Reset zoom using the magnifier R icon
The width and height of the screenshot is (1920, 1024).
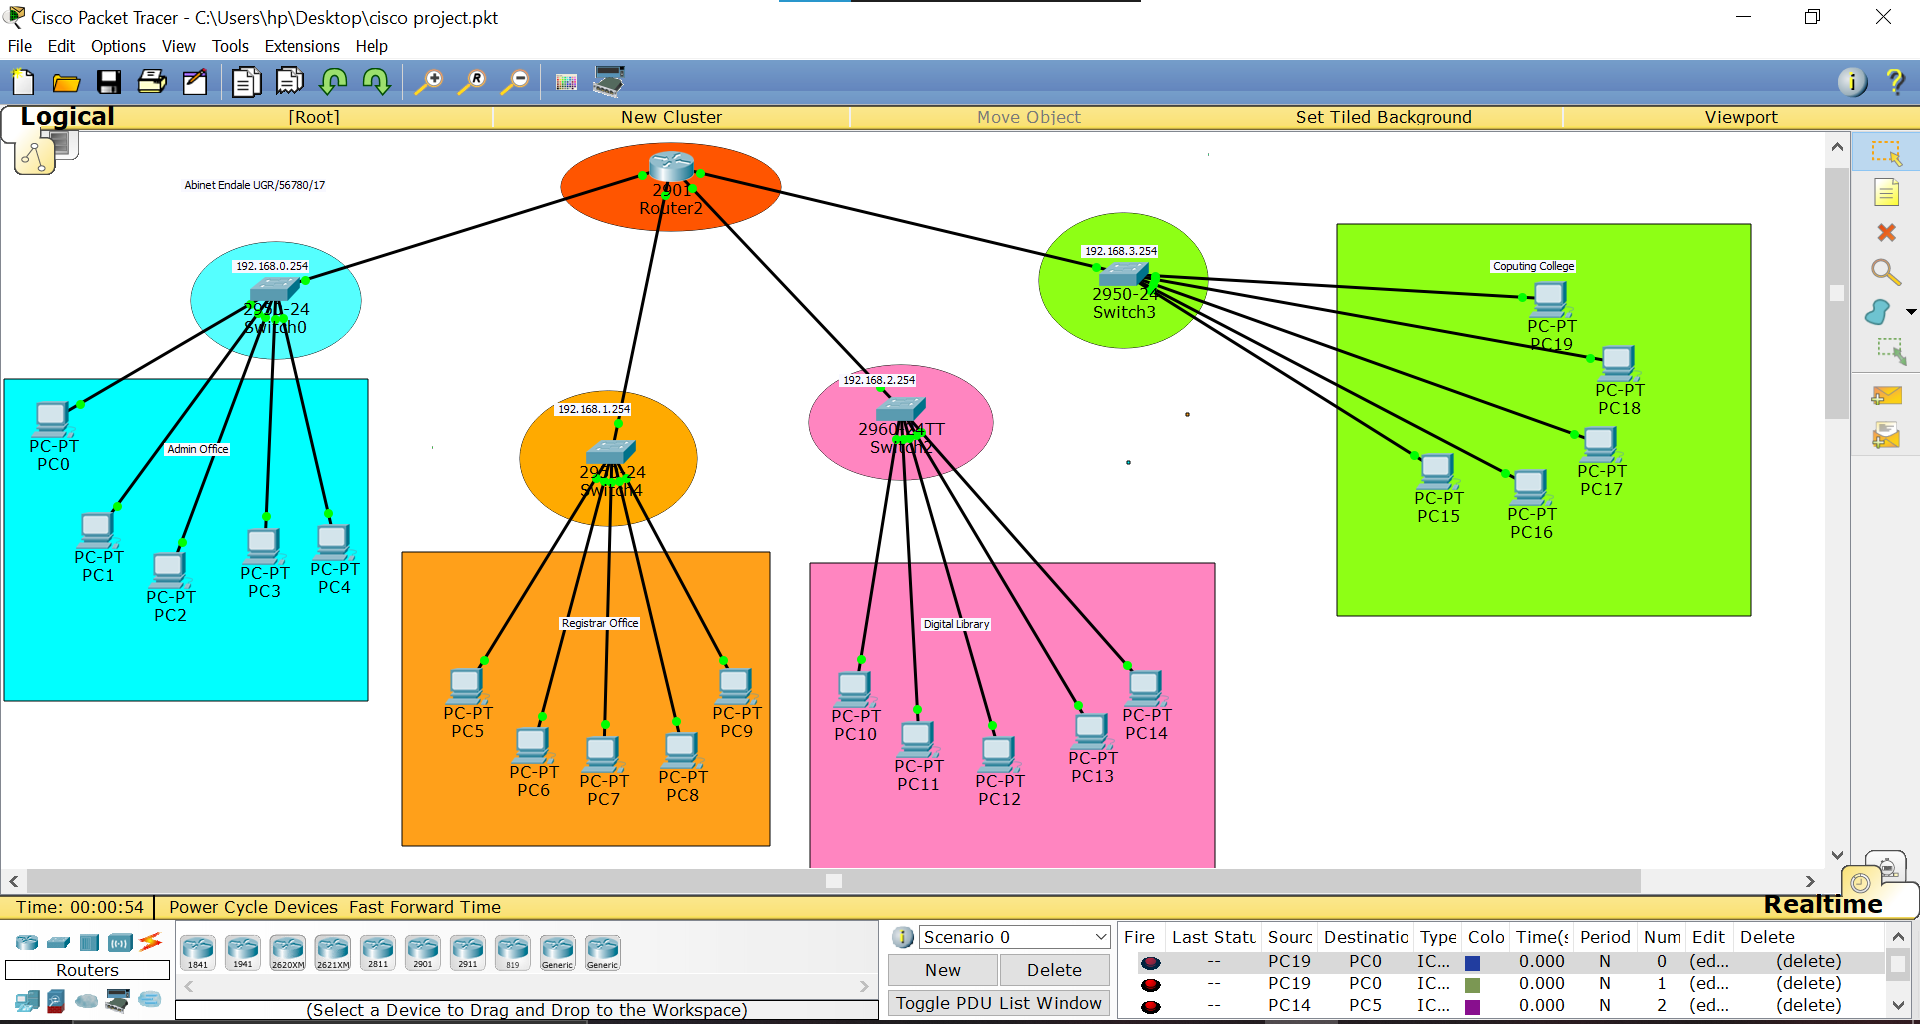coord(472,82)
